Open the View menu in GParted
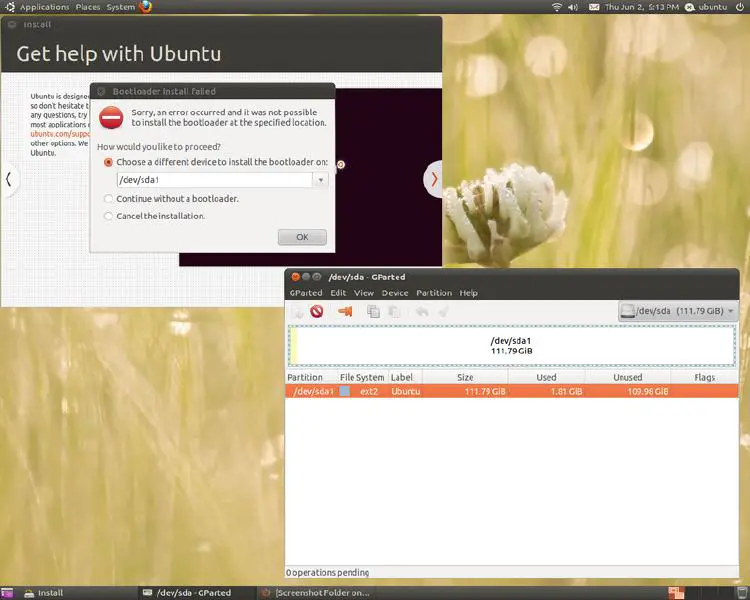The width and height of the screenshot is (750, 600). tap(364, 293)
